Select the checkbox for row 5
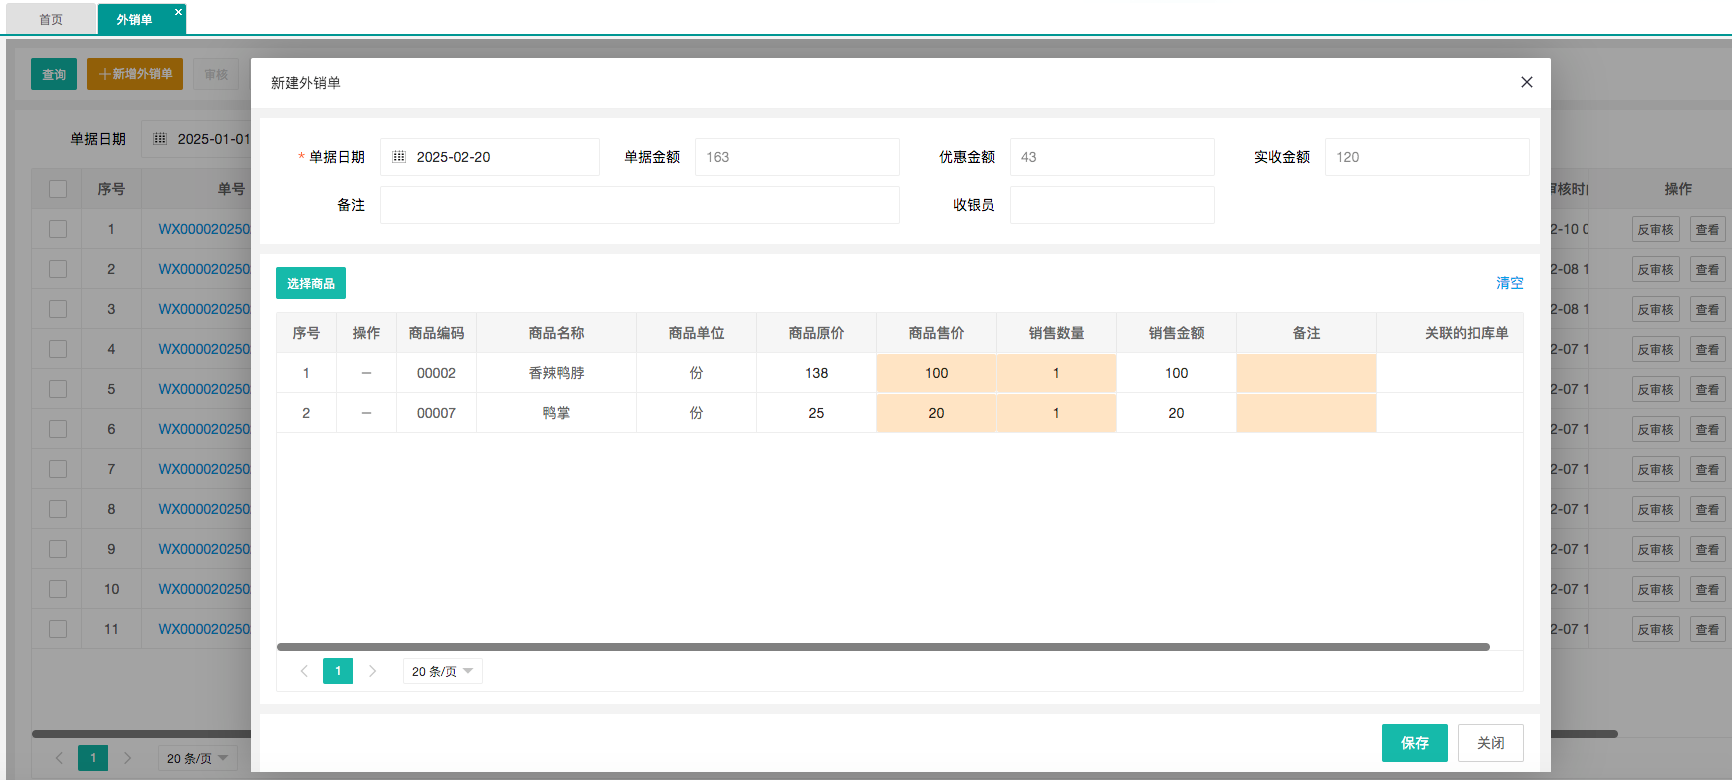Image resolution: width=1732 pixels, height=780 pixels. pos(58,389)
